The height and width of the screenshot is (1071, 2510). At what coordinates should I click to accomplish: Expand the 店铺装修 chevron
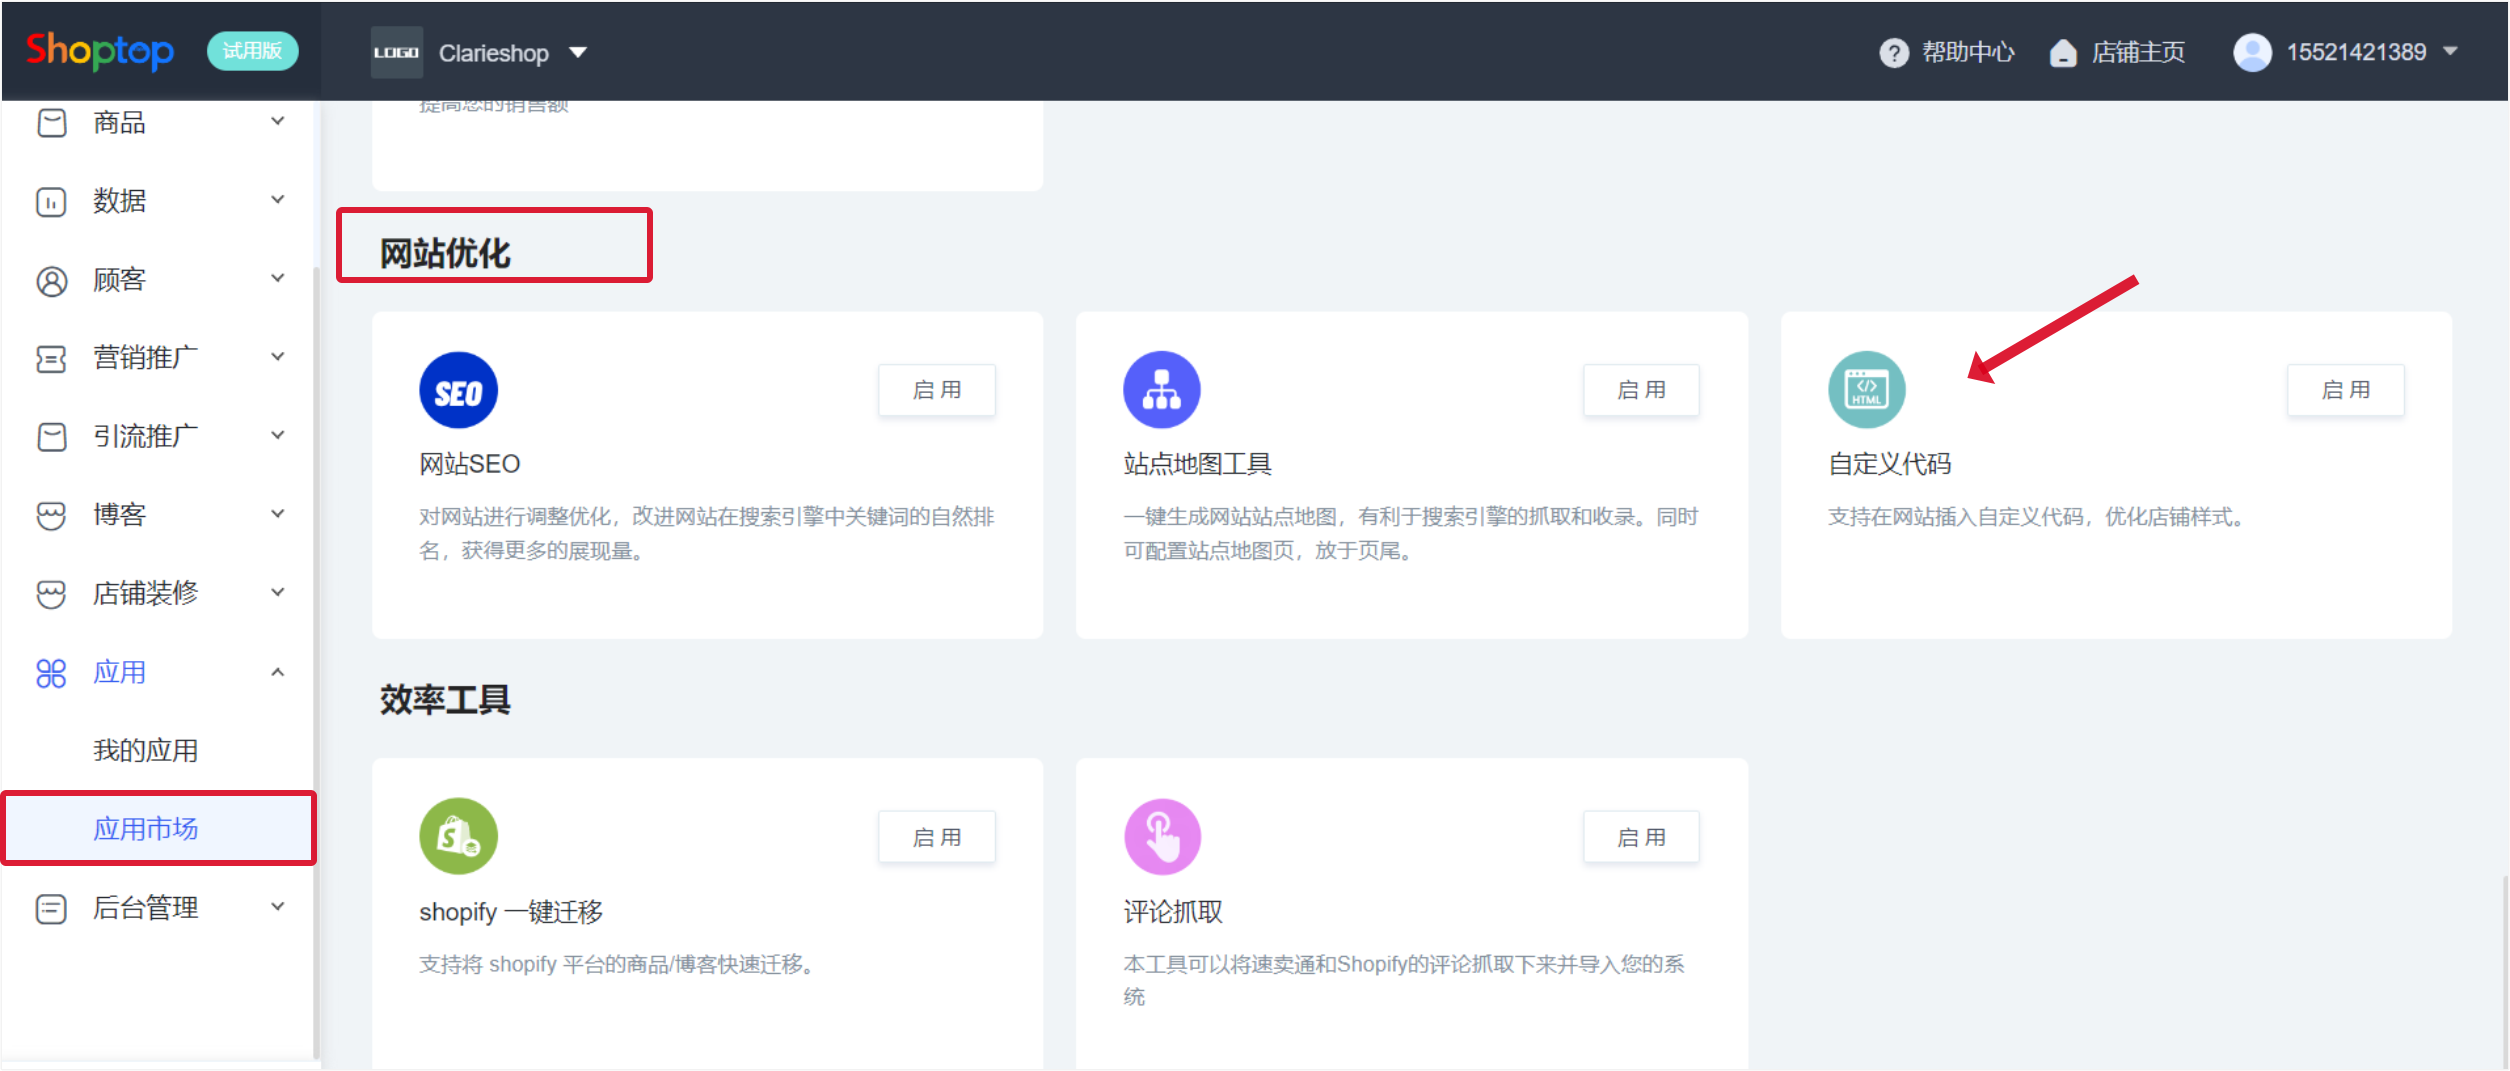pos(278,592)
